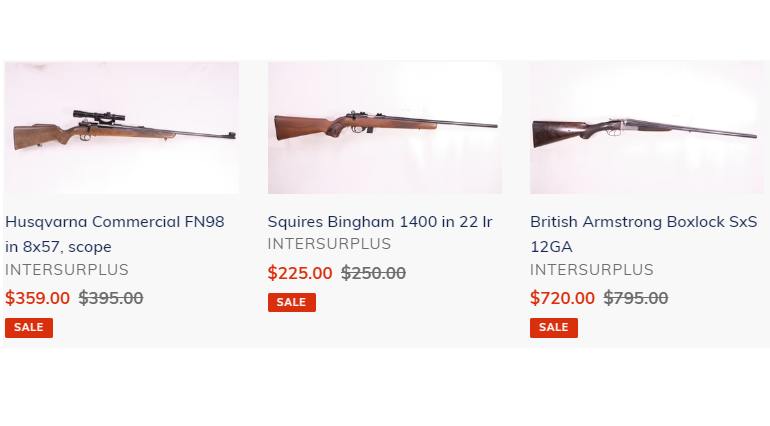Viewport: 770px width, 426px height.
Task: Click the SALE badge on the Husqvarna listing
Action: (29, 327)
